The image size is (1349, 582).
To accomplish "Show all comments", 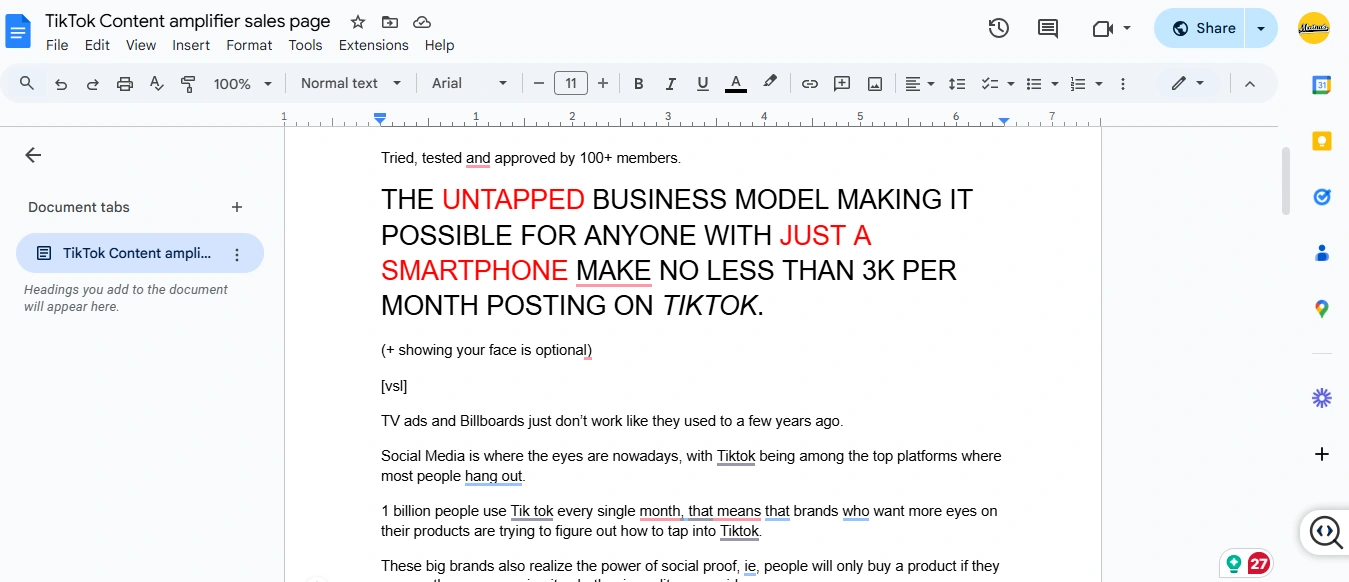I will (1048, 28).
